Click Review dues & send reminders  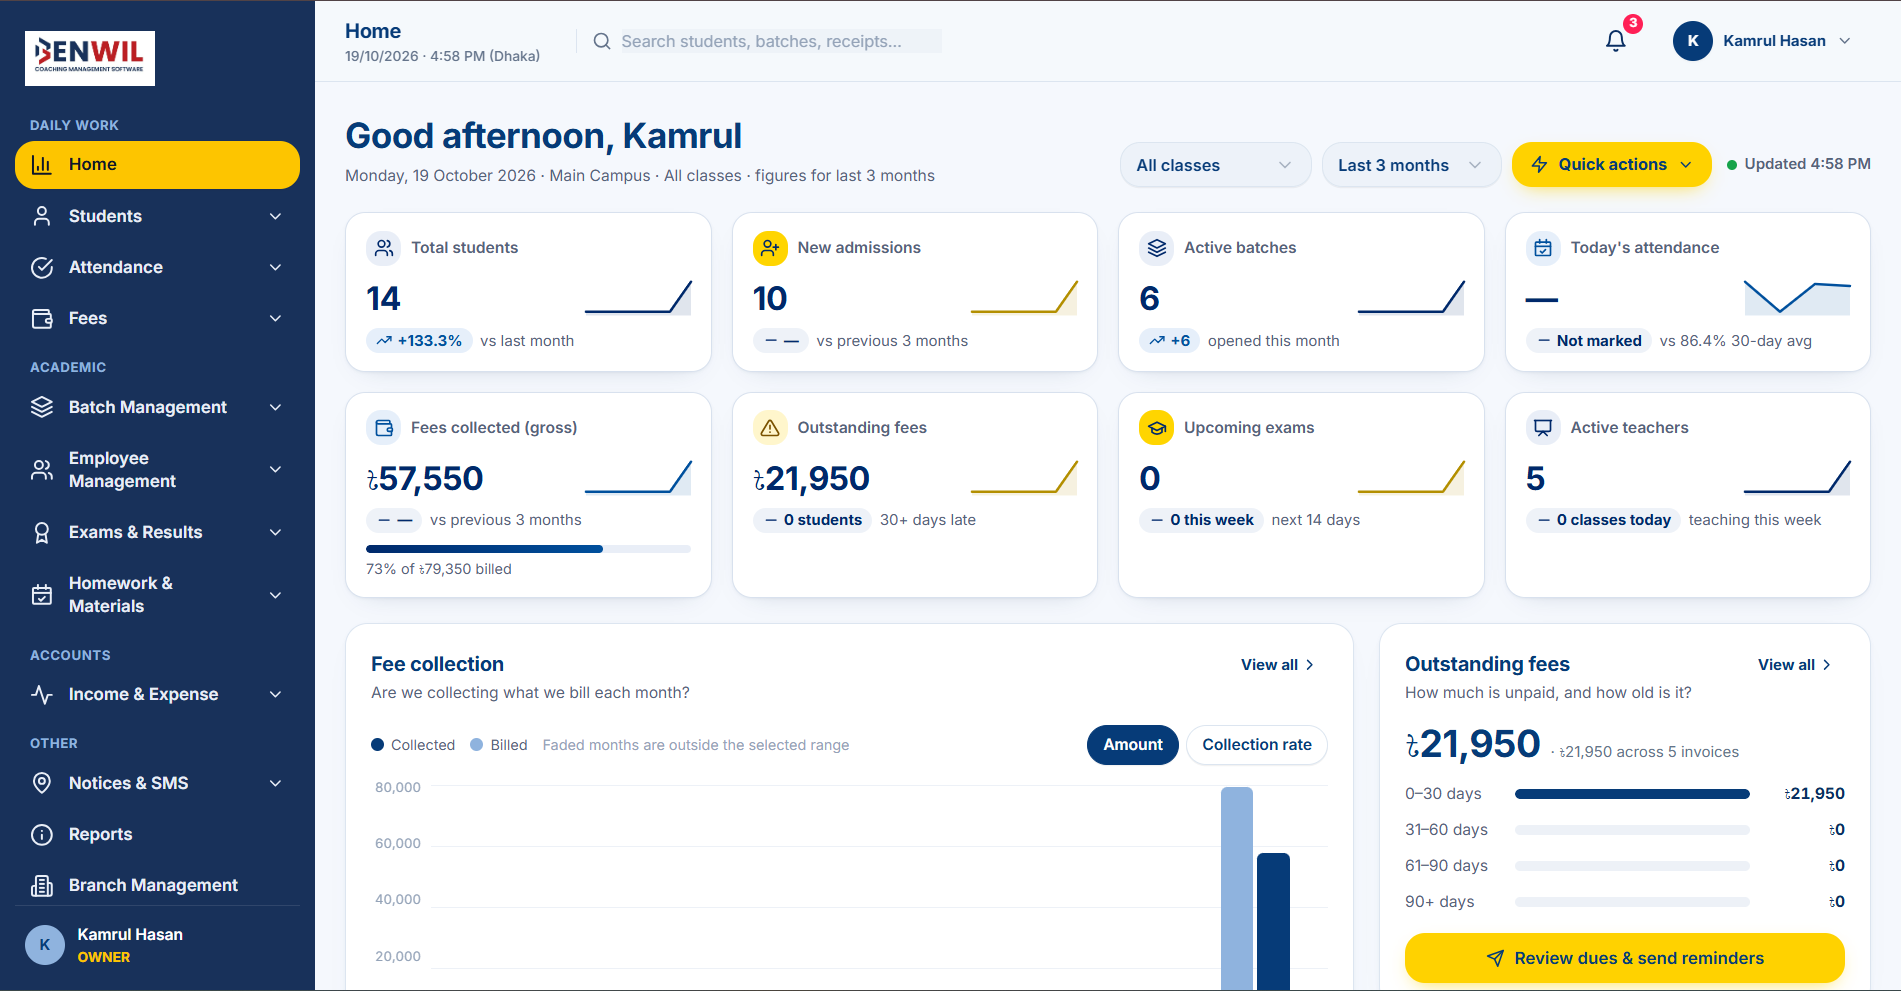[1624, 958]
